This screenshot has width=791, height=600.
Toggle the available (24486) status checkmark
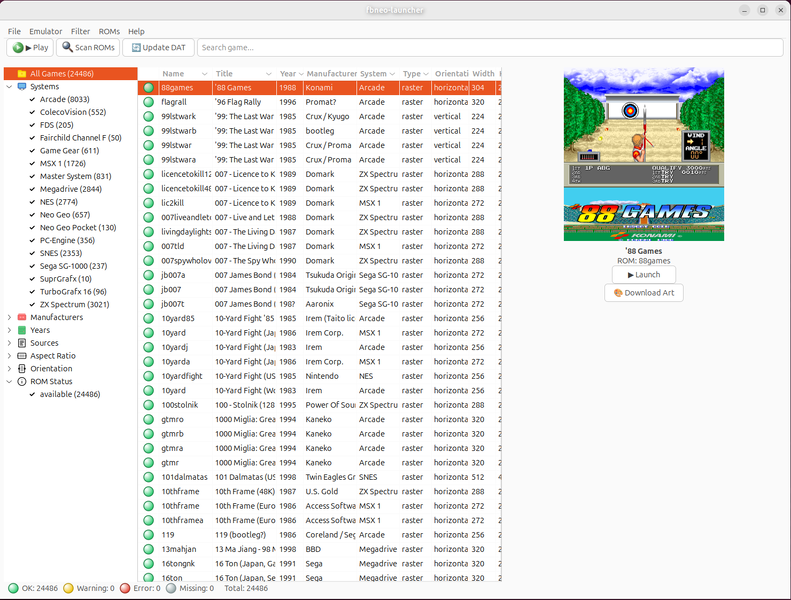point(32,395)
